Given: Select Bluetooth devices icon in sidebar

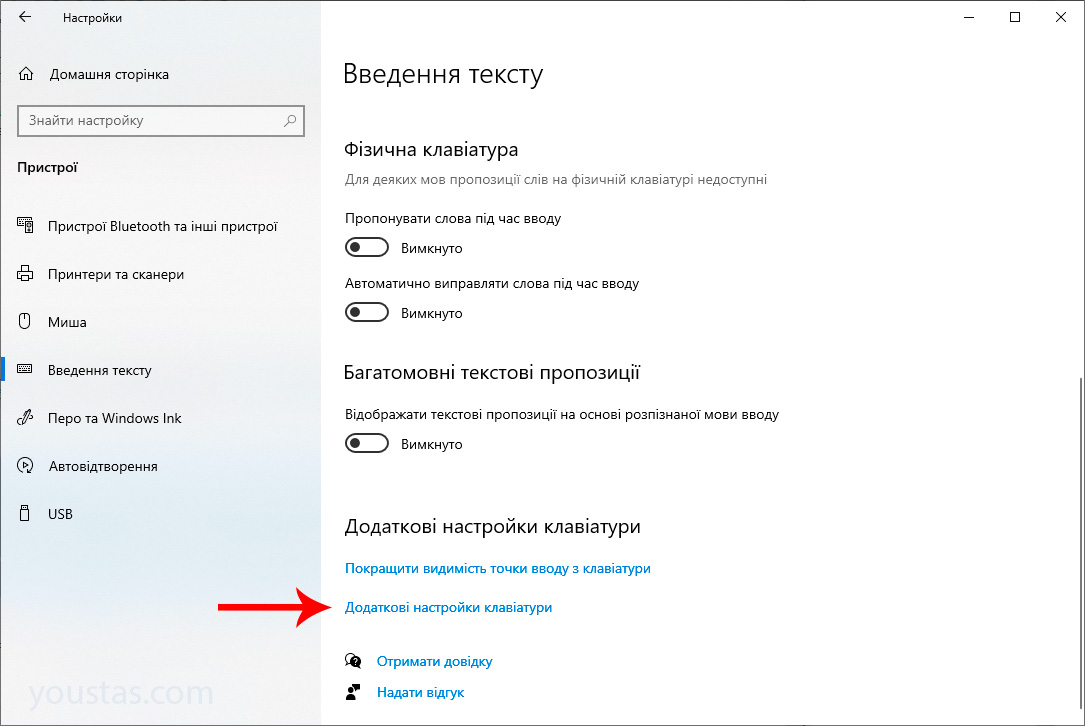Looking at the screenshot, I should point(25,225).
